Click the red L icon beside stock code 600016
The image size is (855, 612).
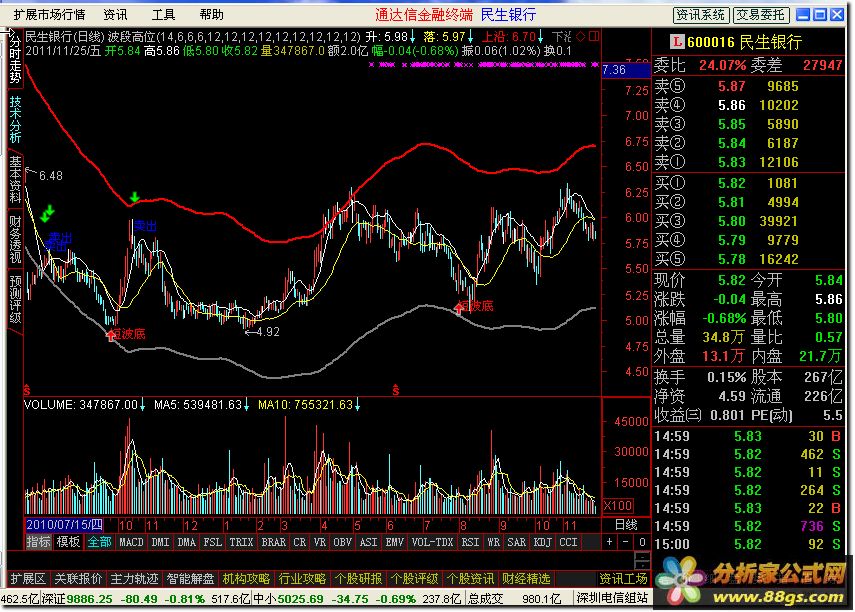point(677,41)
